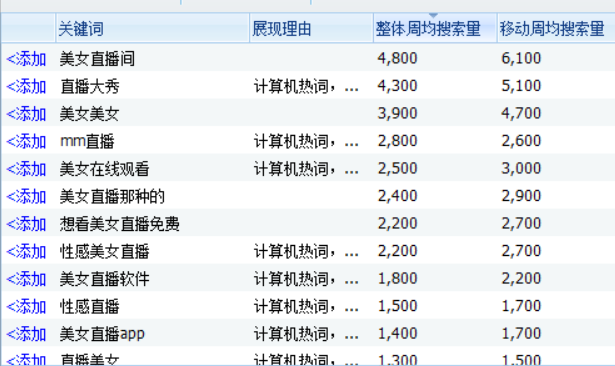Click overall search volume 2,800

[x=397, y=141]
